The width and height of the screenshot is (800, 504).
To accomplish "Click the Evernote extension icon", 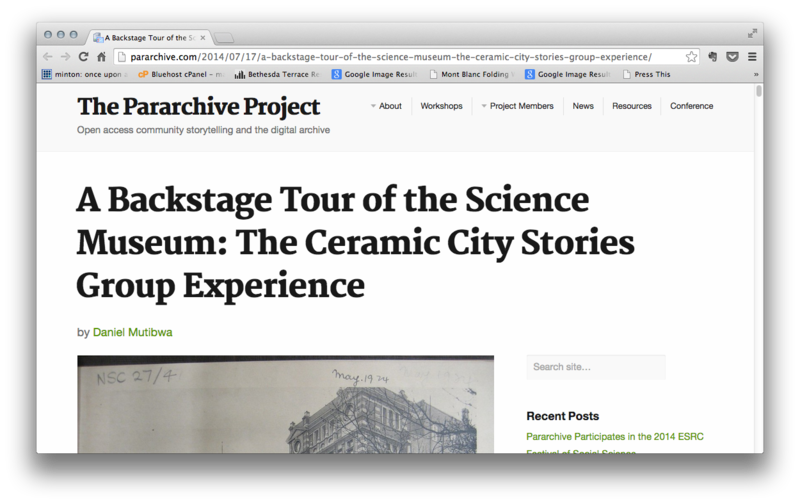I will pyautogui.click(x=714, y=57).
